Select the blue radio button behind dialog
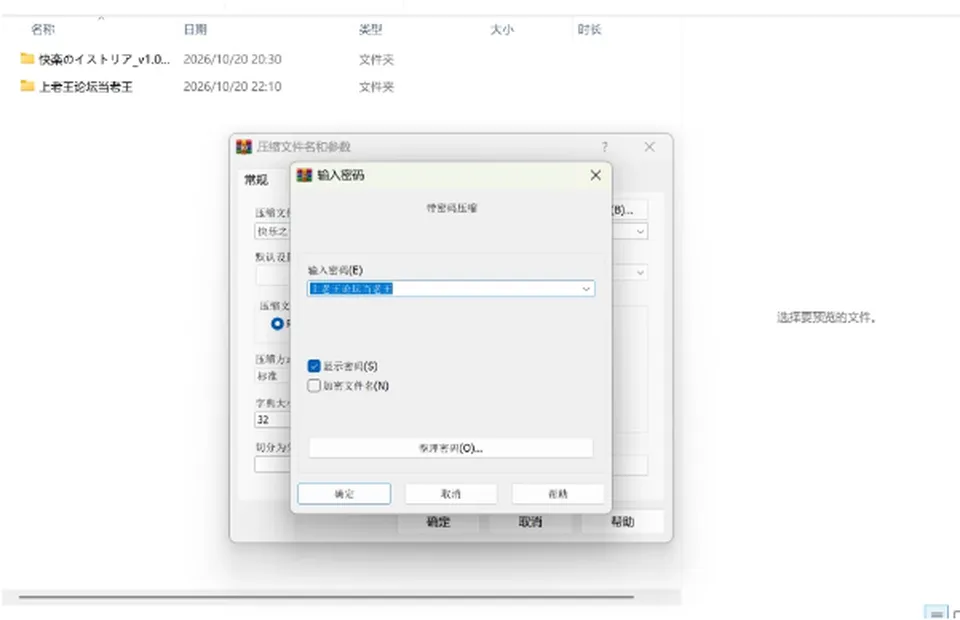This screenshot has height=620, width=960. coord(277,323)
